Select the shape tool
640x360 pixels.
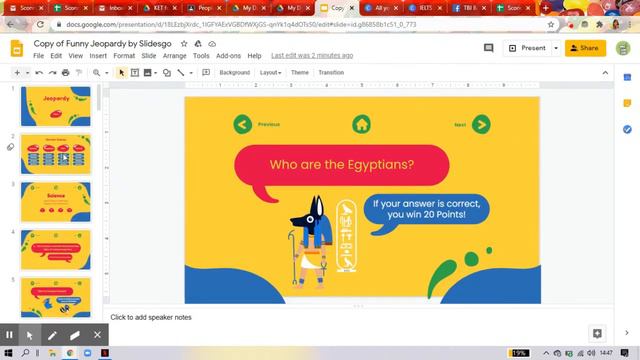167,73
